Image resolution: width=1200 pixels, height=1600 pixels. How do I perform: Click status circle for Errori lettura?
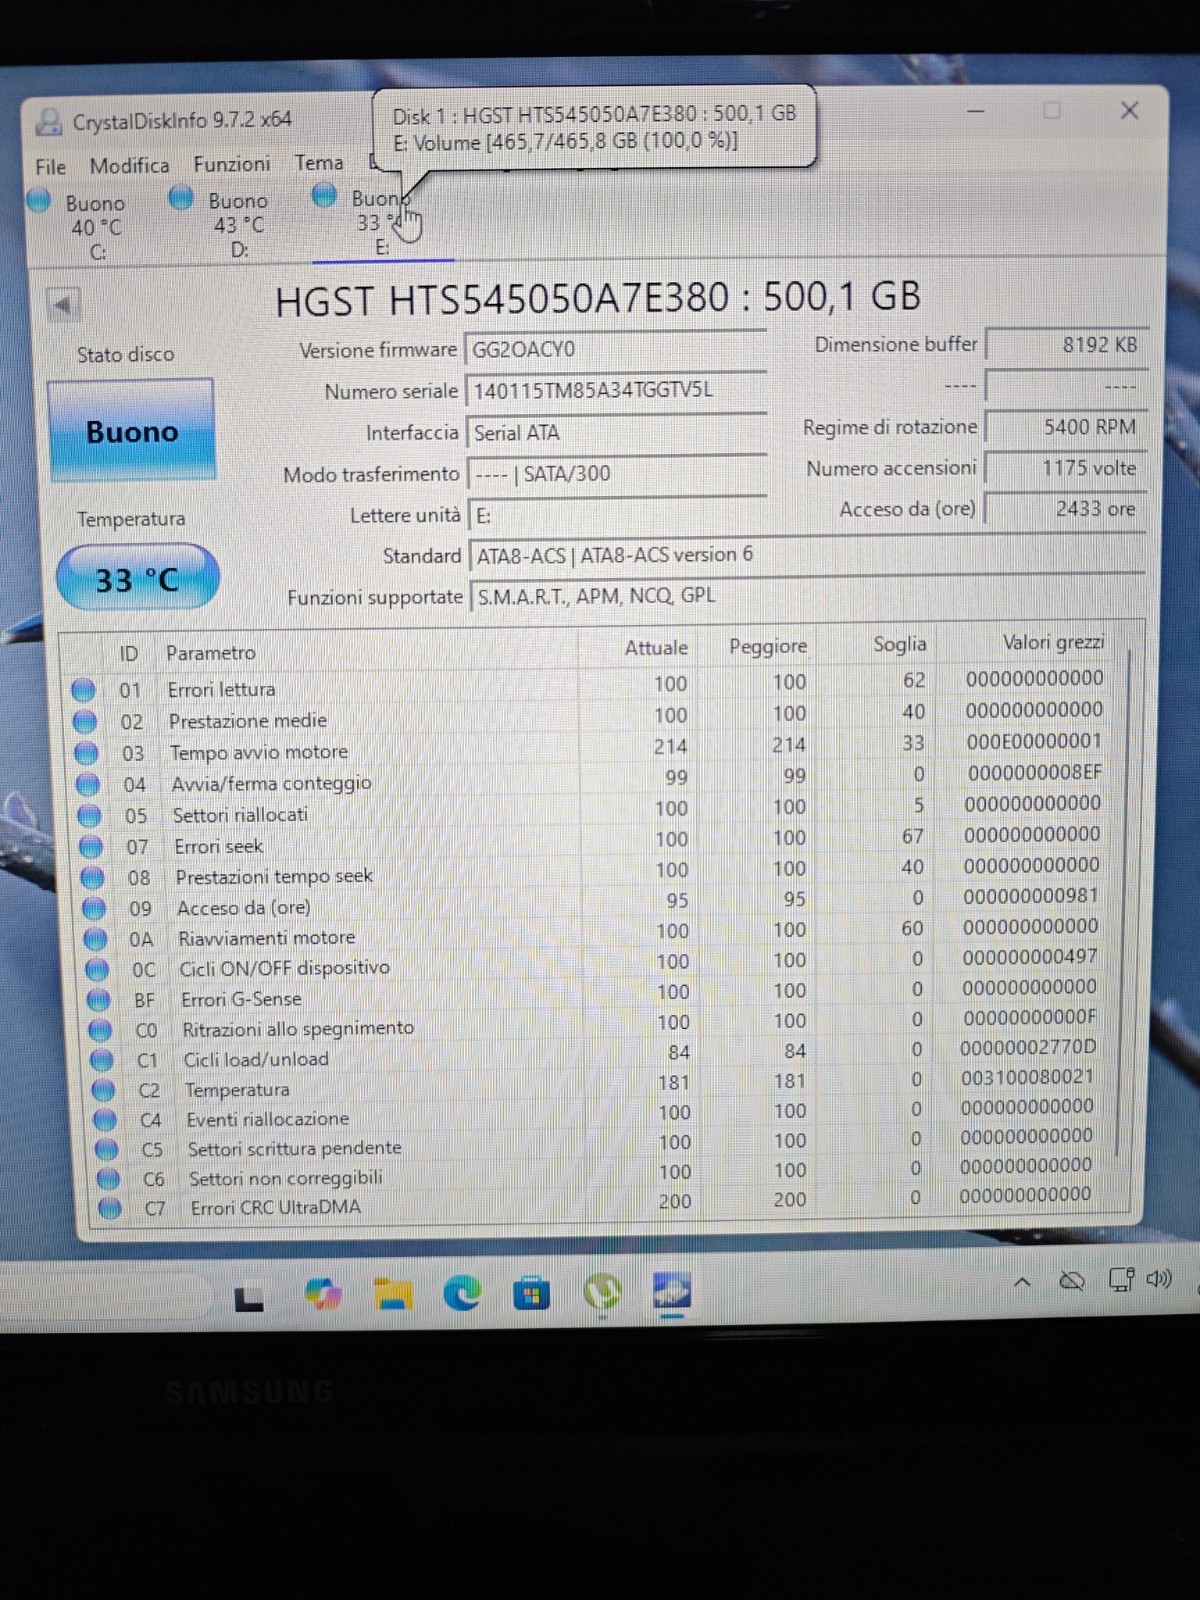point(83,690)
